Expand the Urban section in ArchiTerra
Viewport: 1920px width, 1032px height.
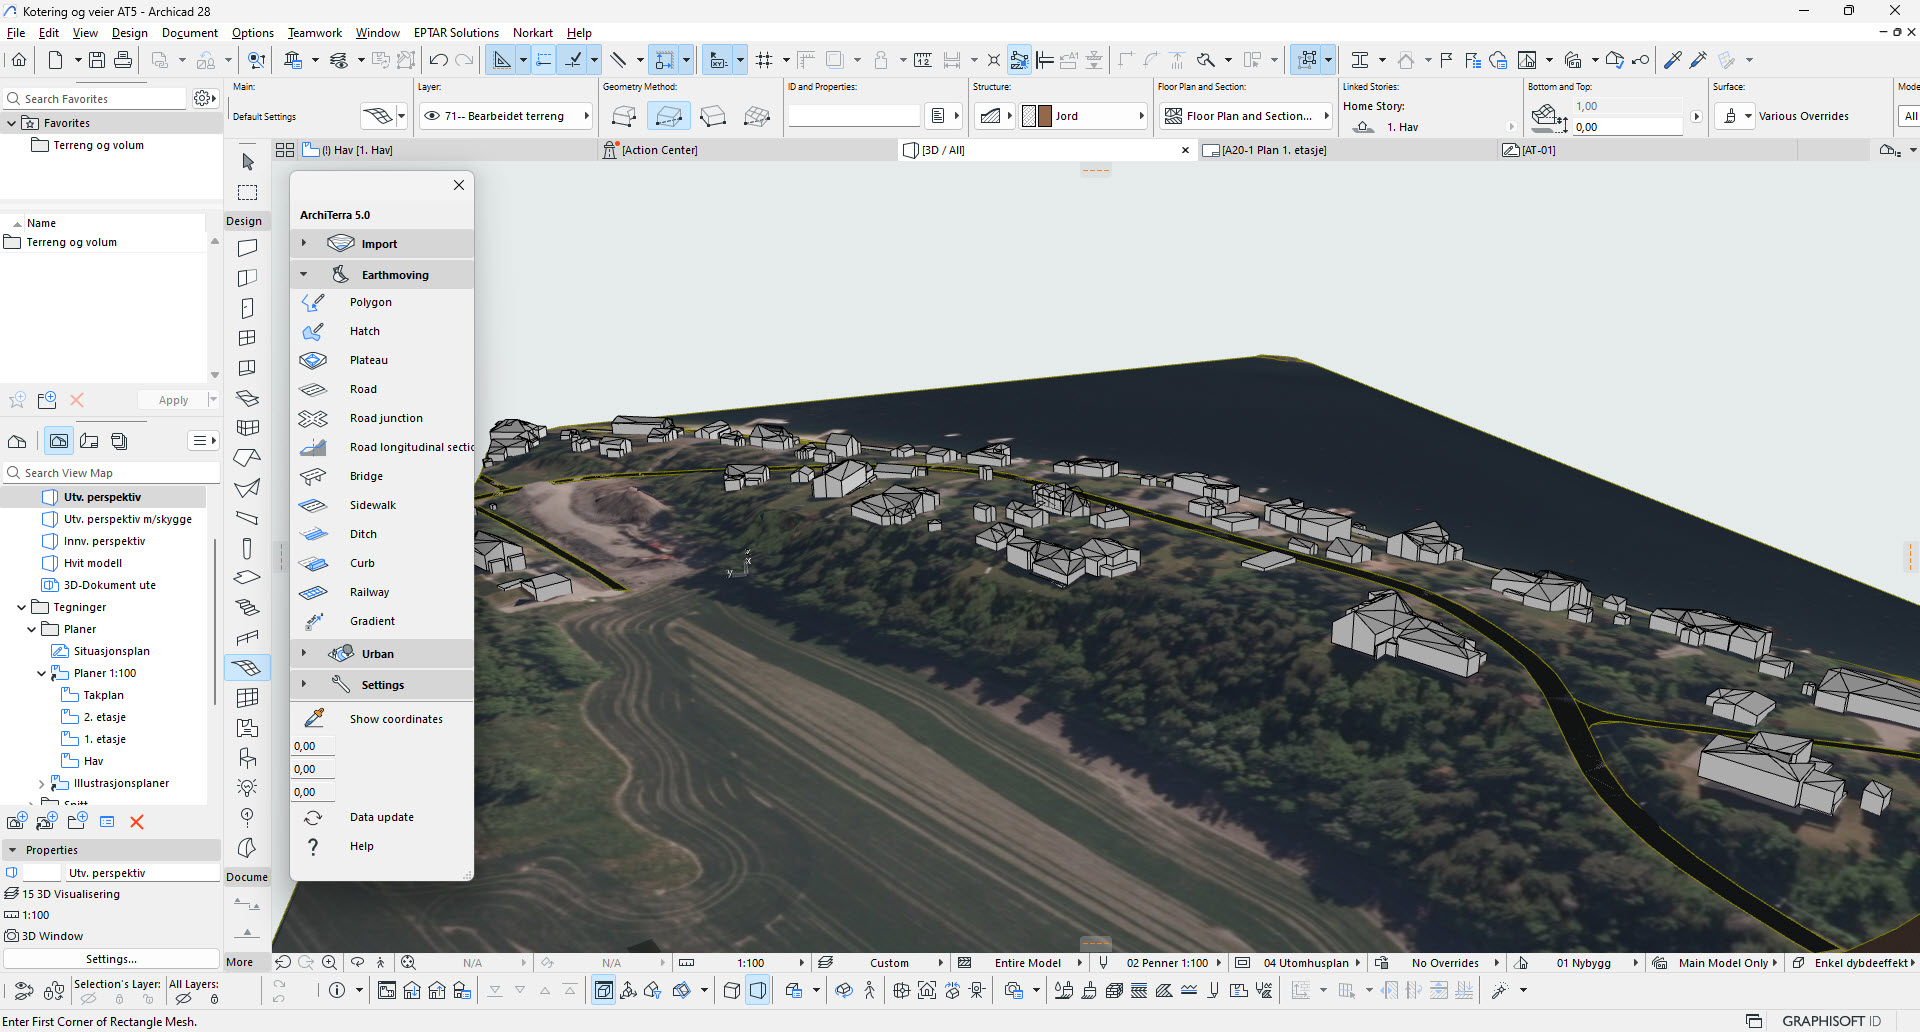(x=305, y=653)
